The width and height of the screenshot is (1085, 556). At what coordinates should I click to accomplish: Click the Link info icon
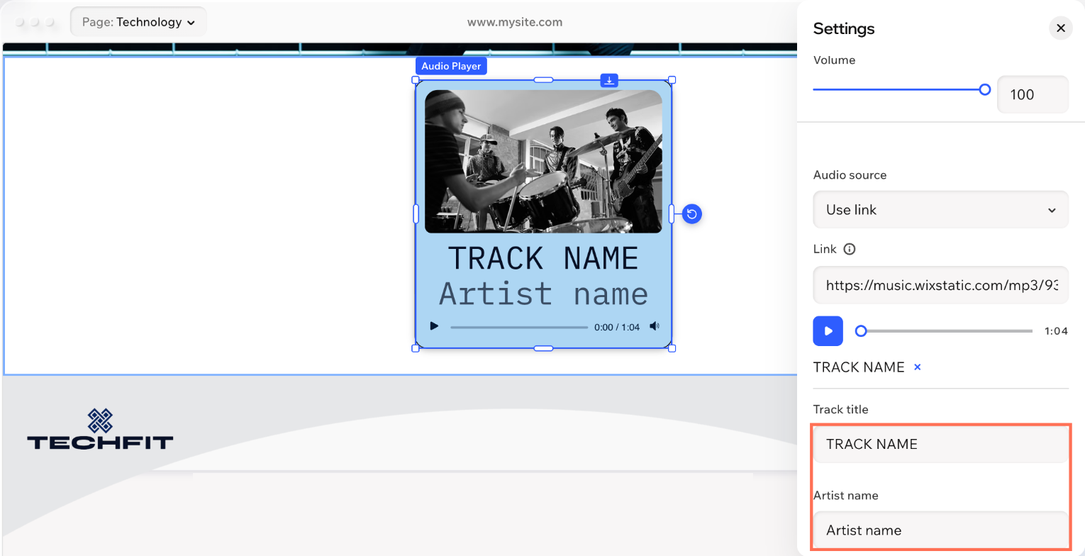(x=850, y=249)
